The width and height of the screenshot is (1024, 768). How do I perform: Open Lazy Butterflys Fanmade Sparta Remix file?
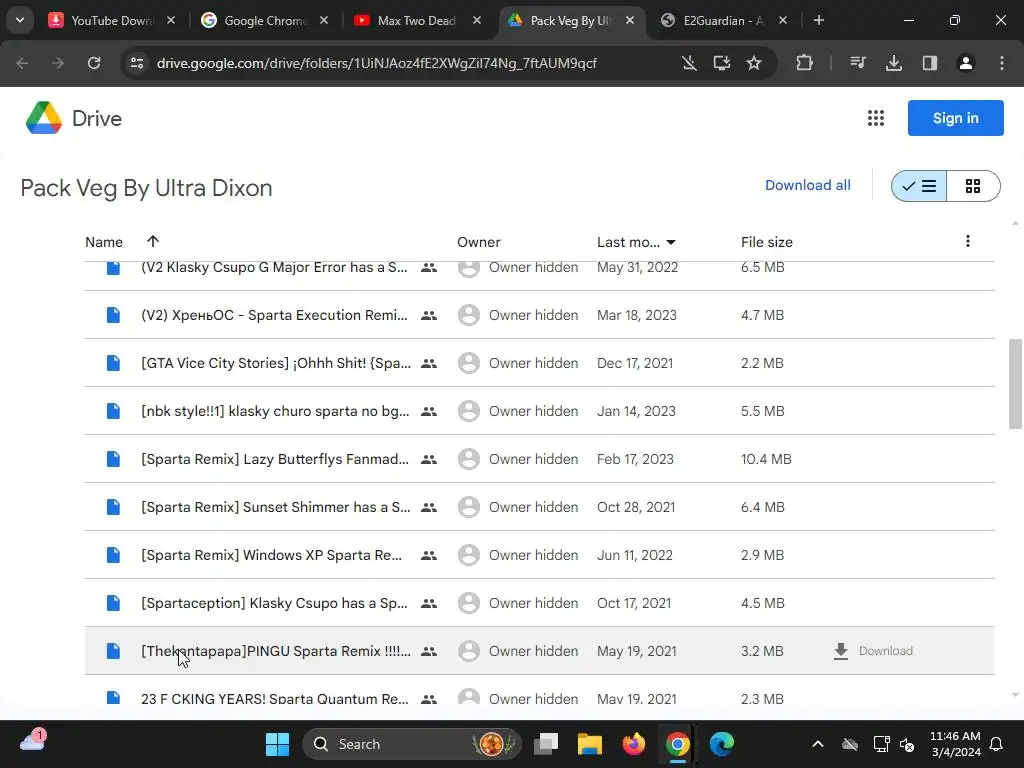pyautogui.click(x=275, y=459)
